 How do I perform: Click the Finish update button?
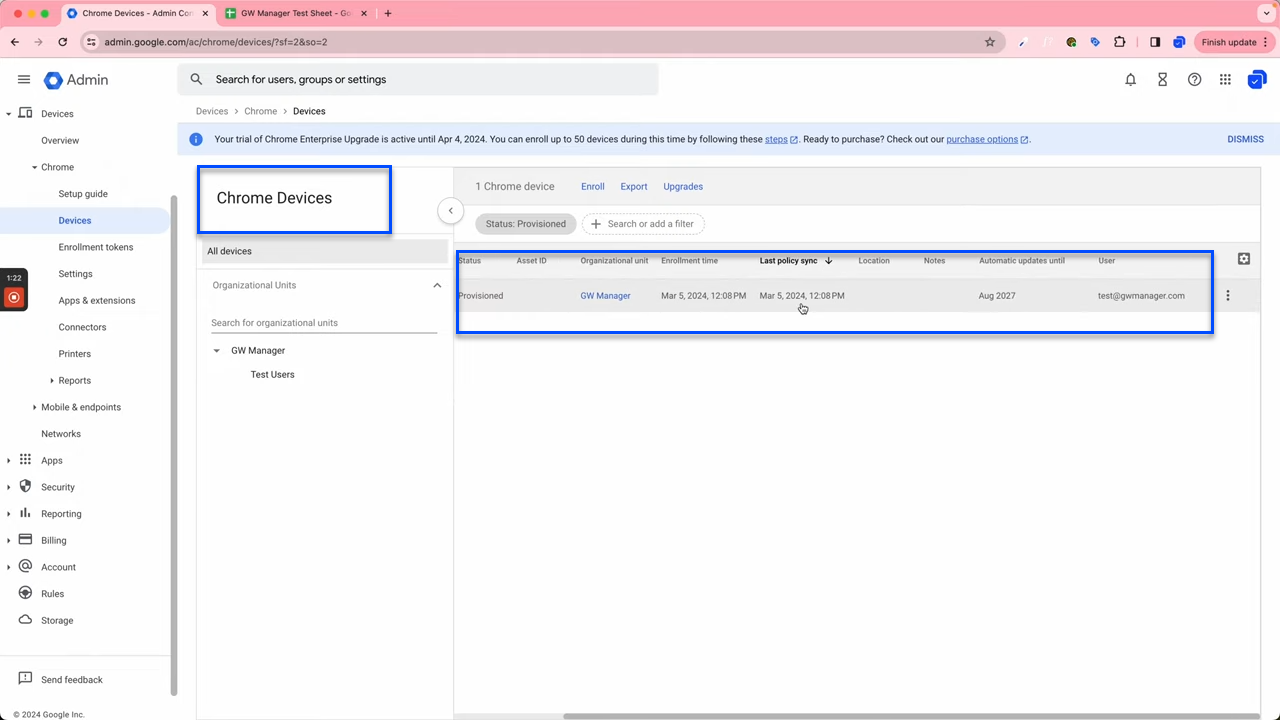point(1235,42)
